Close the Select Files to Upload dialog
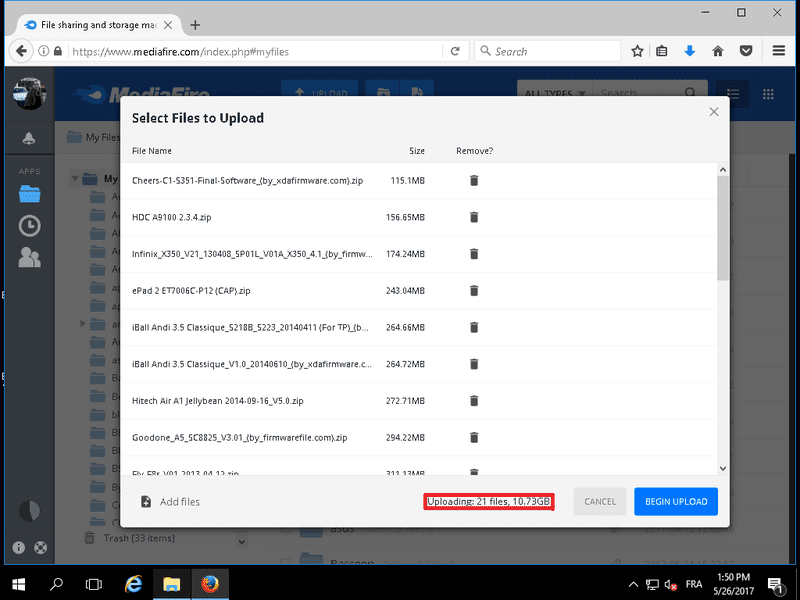This screenshot has width=800, height=600. [x=713, y=112]
